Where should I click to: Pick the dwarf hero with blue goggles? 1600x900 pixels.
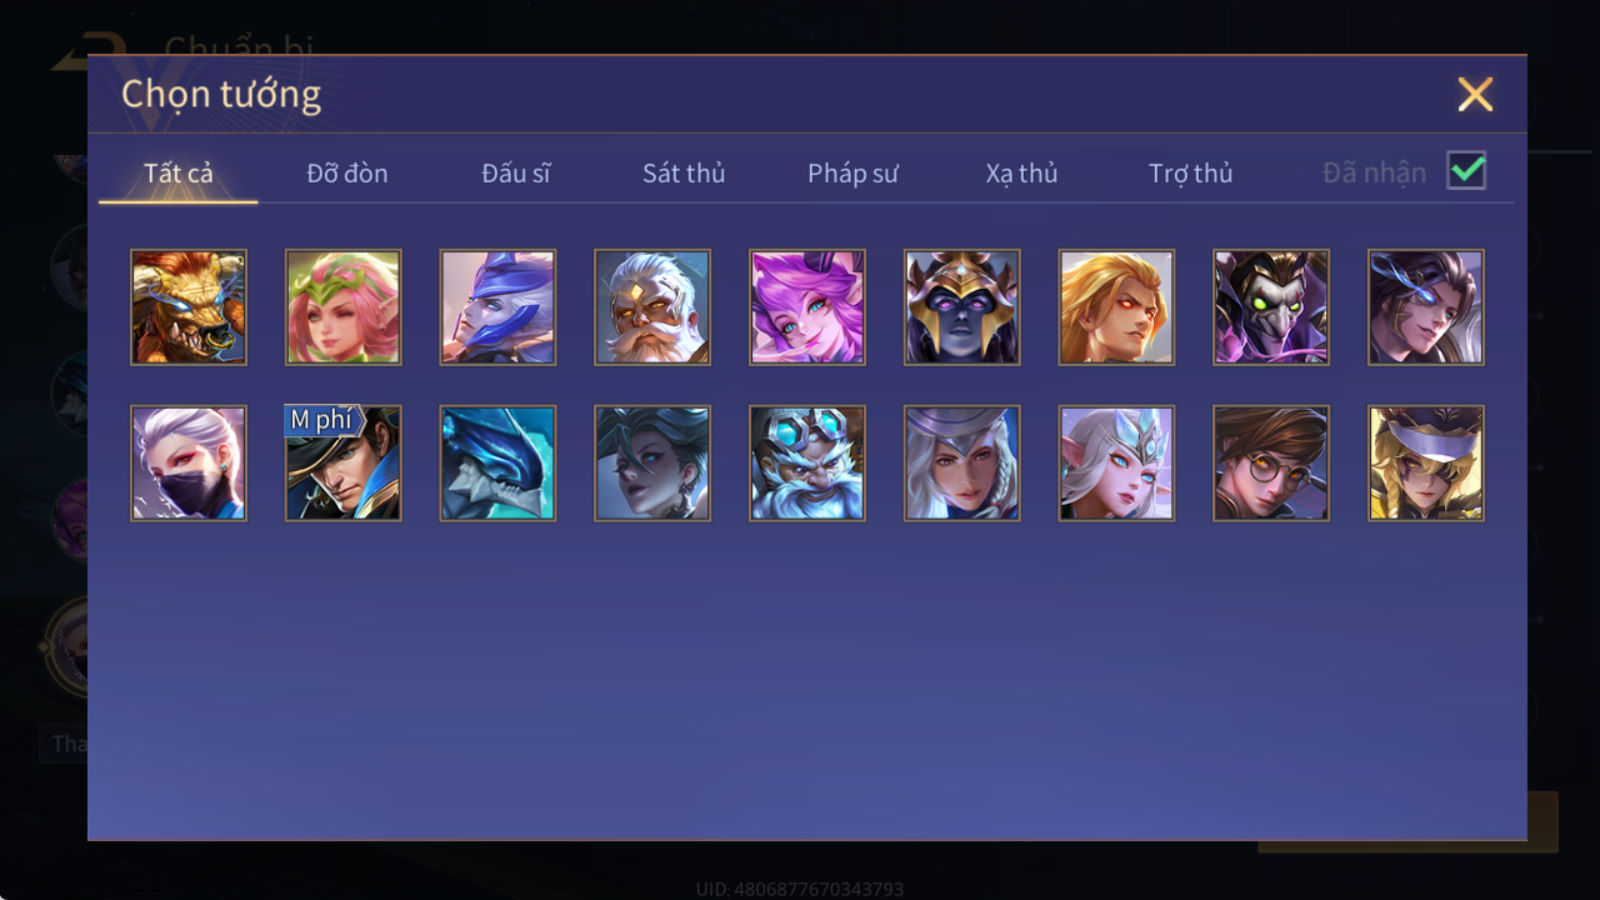point(807,463)
